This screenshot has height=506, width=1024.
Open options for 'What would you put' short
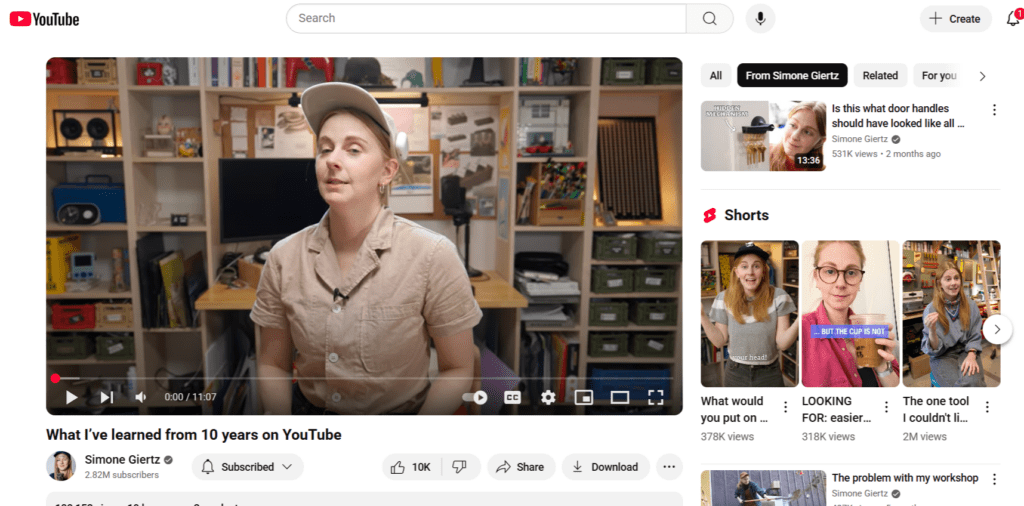click(x=786, y=407)
